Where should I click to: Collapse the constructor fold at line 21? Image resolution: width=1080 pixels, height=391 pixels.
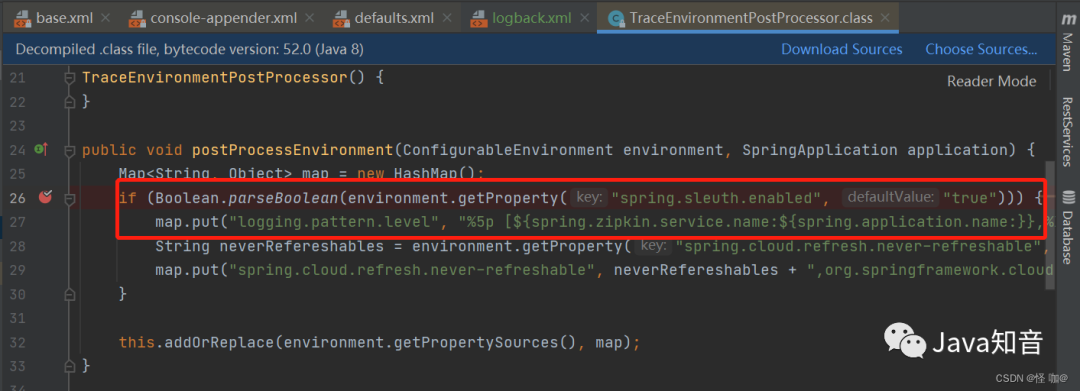[69, 78]
